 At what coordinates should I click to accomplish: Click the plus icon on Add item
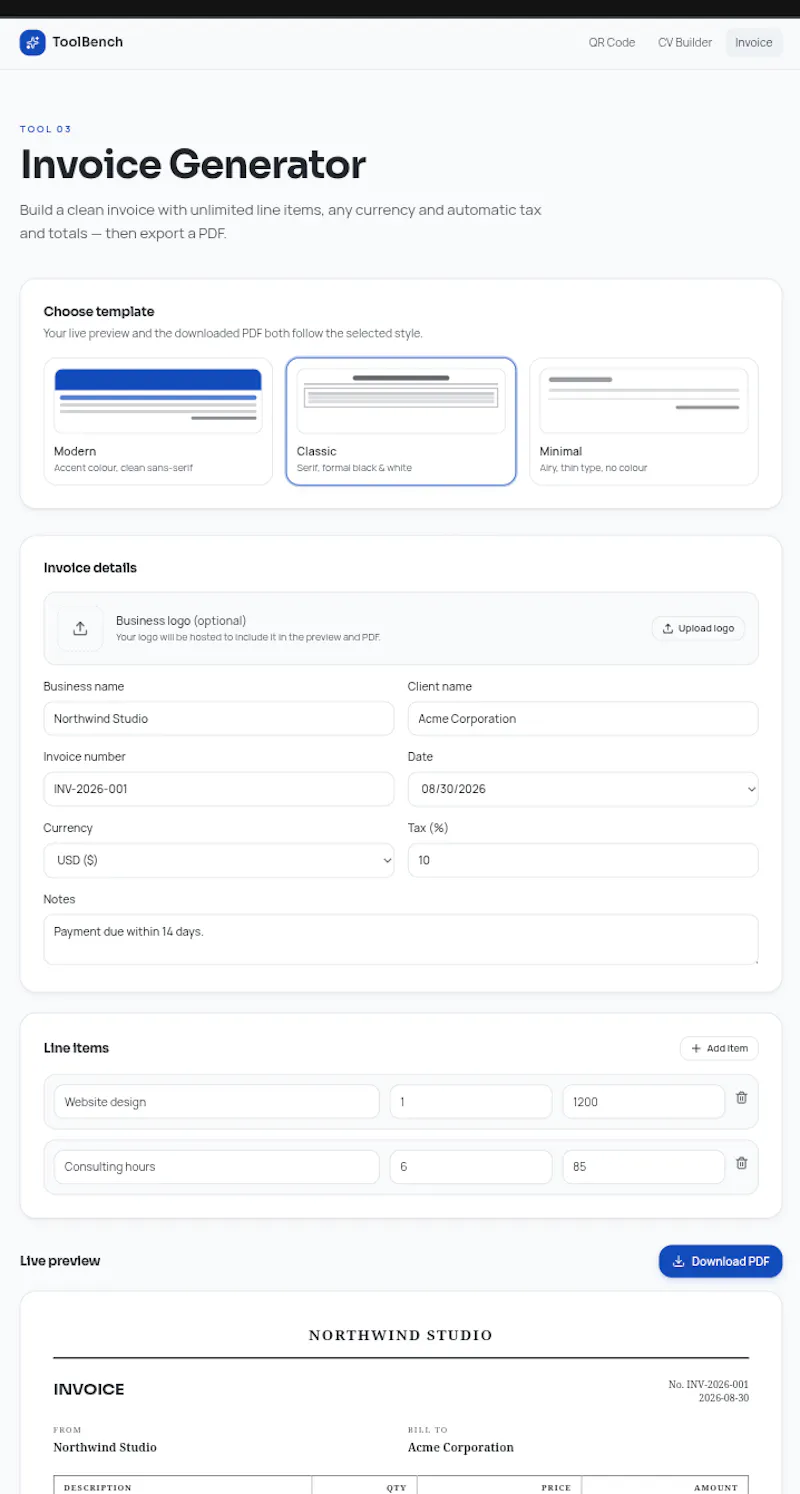(696, 1048)
